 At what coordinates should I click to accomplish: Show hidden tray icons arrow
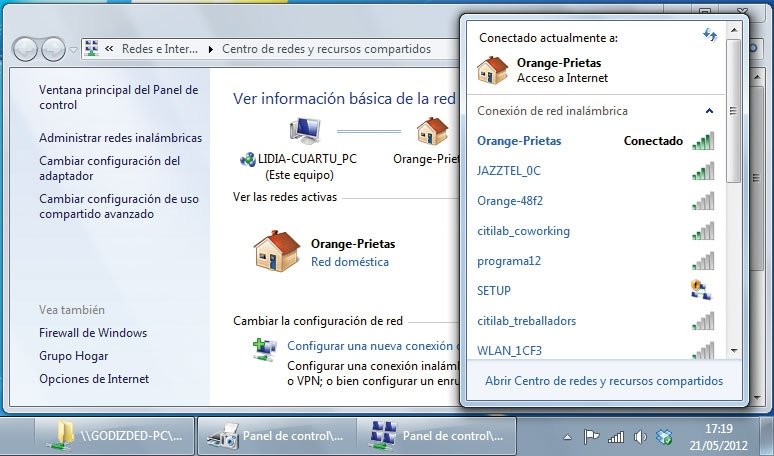(x=568, y=437)
